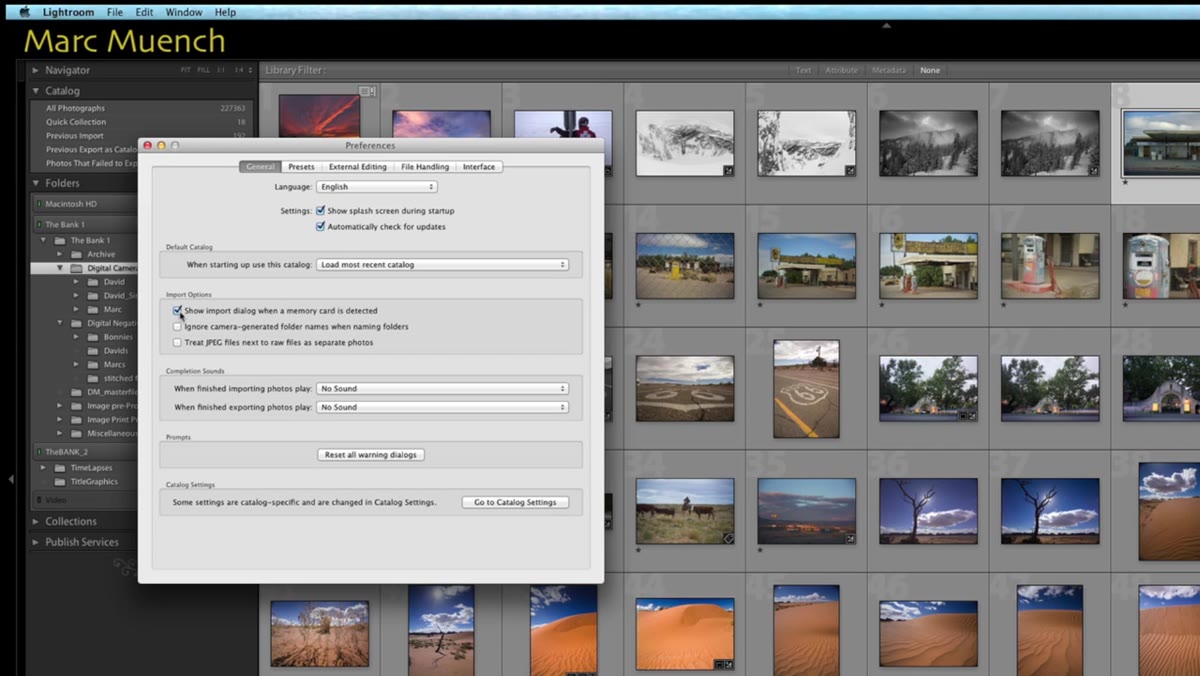The height and width of the screenshot is (676, 1200).
Task: Select the Route 66 road shield thumbnail
Action: tap(807, 388)
